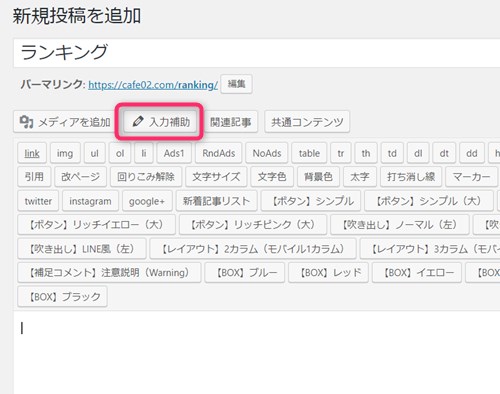Insert a table tag
The width and height of the screenshot is (500, 394).
tap(309, 153)
